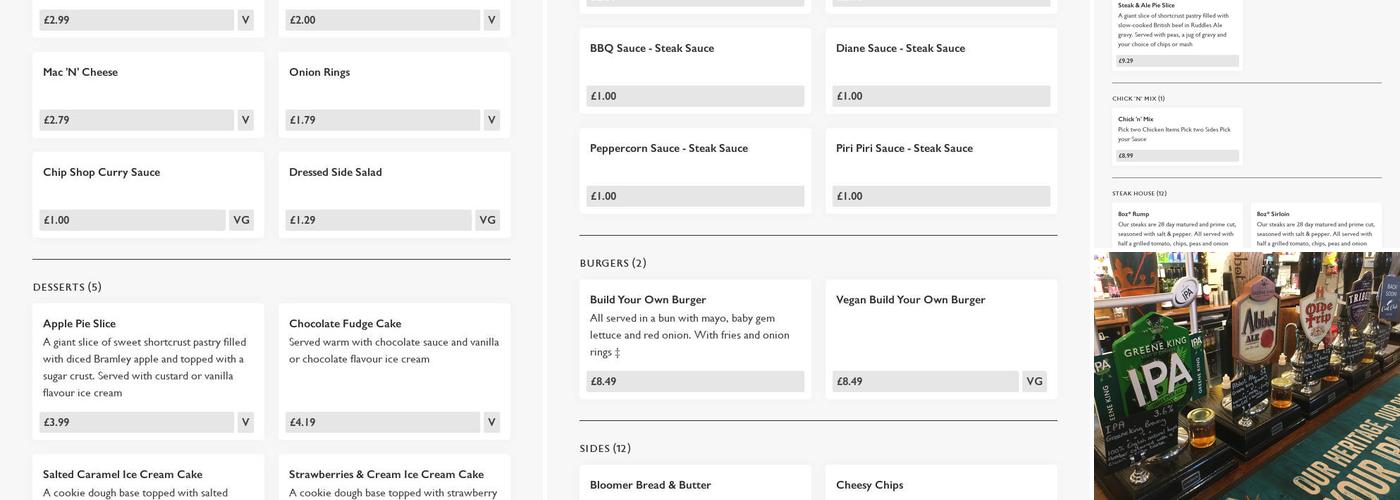Click the VG badge on Vegan Build Your Own Burger

[x=1034, y=381]
